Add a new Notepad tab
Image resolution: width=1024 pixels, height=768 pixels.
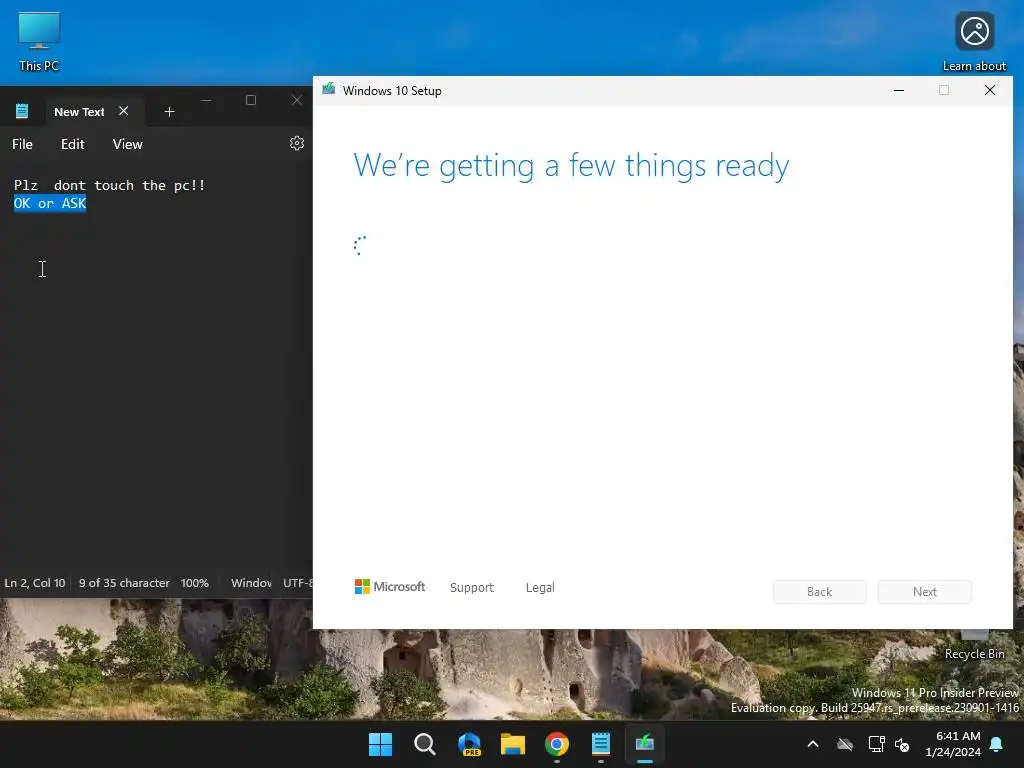coord(169,112)
